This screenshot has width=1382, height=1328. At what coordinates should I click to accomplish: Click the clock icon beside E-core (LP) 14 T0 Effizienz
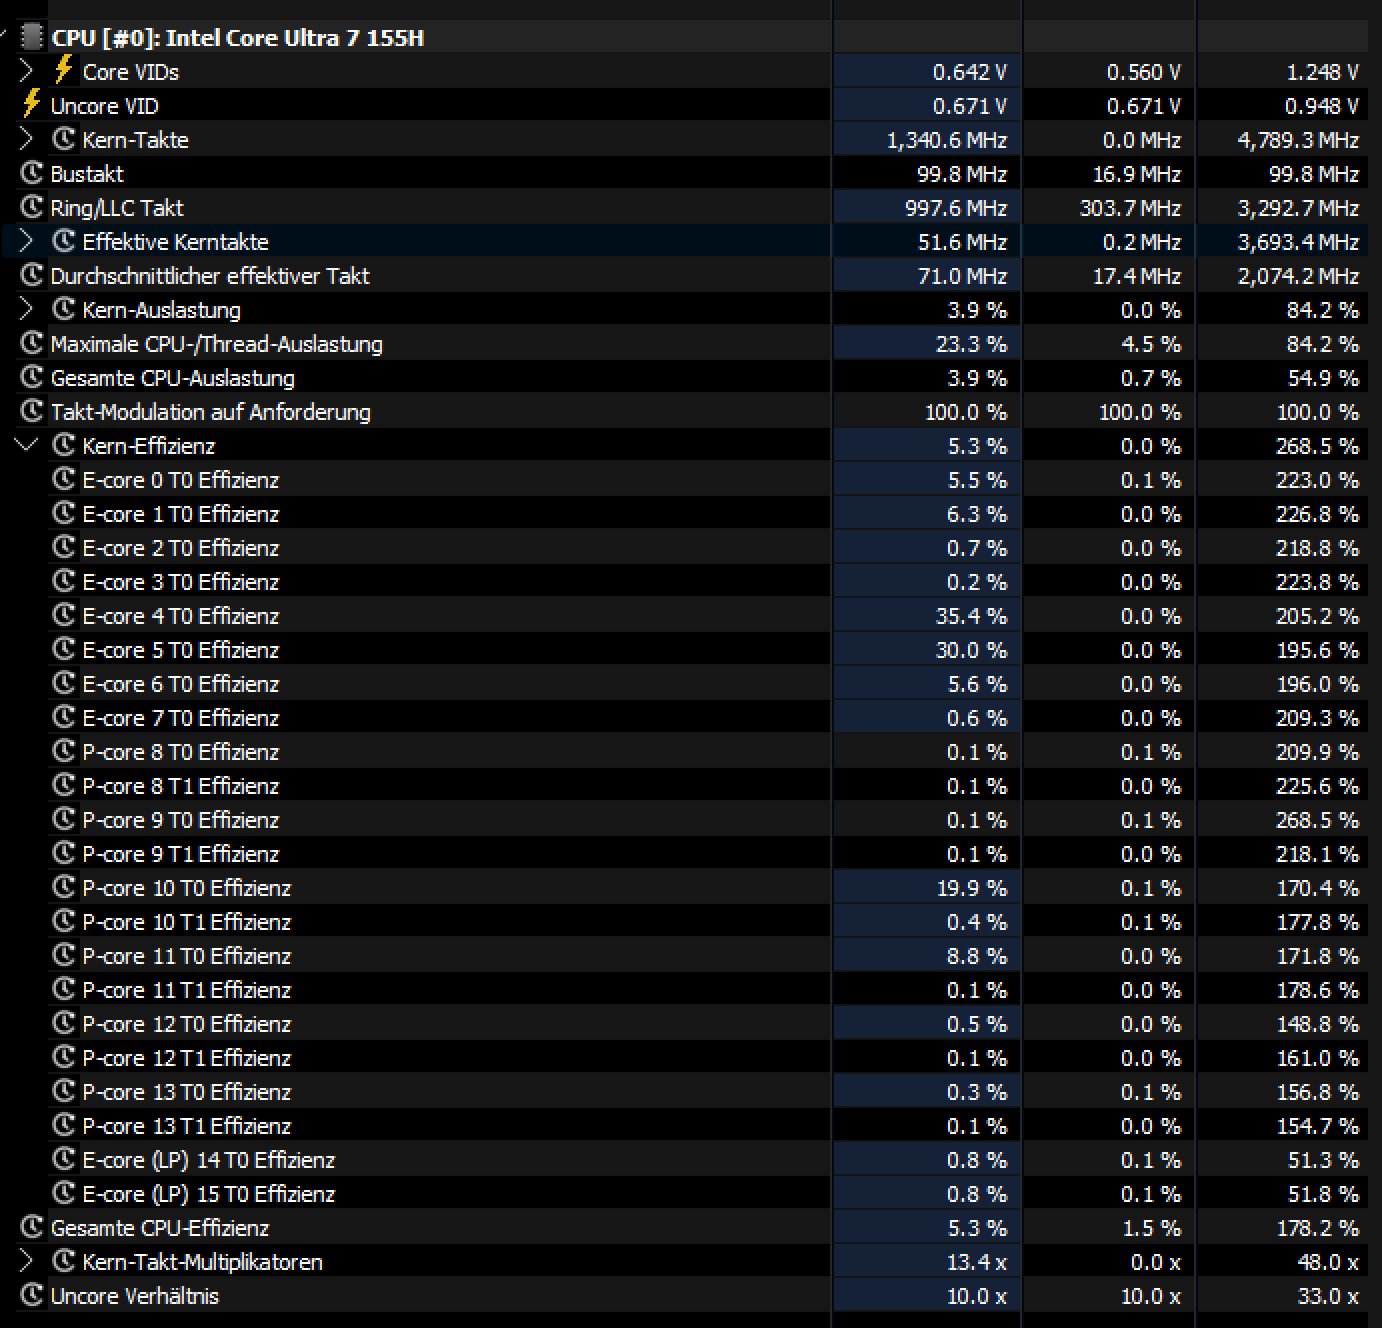63,1159
